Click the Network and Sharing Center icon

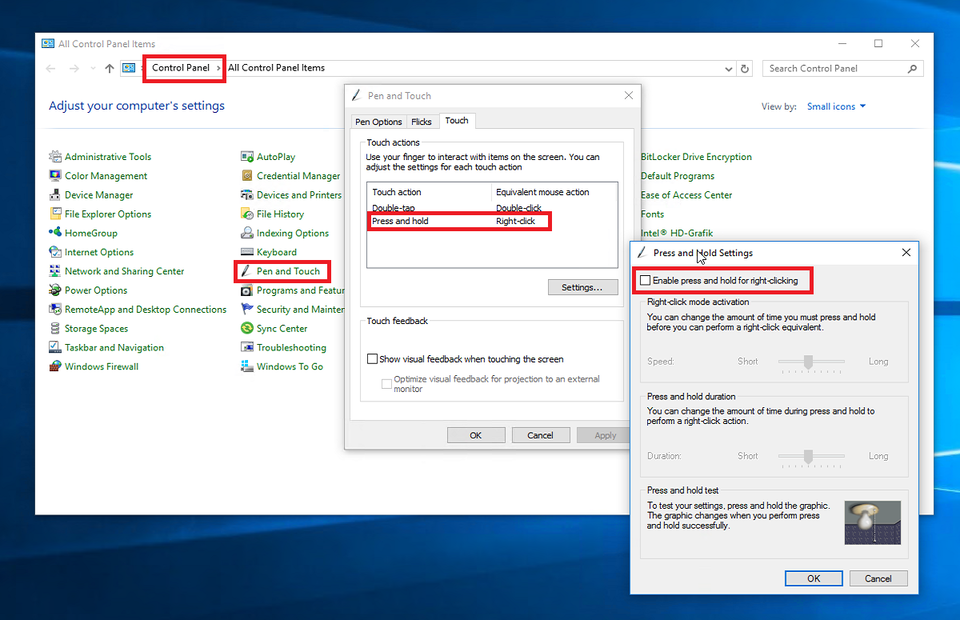[56, 272]
